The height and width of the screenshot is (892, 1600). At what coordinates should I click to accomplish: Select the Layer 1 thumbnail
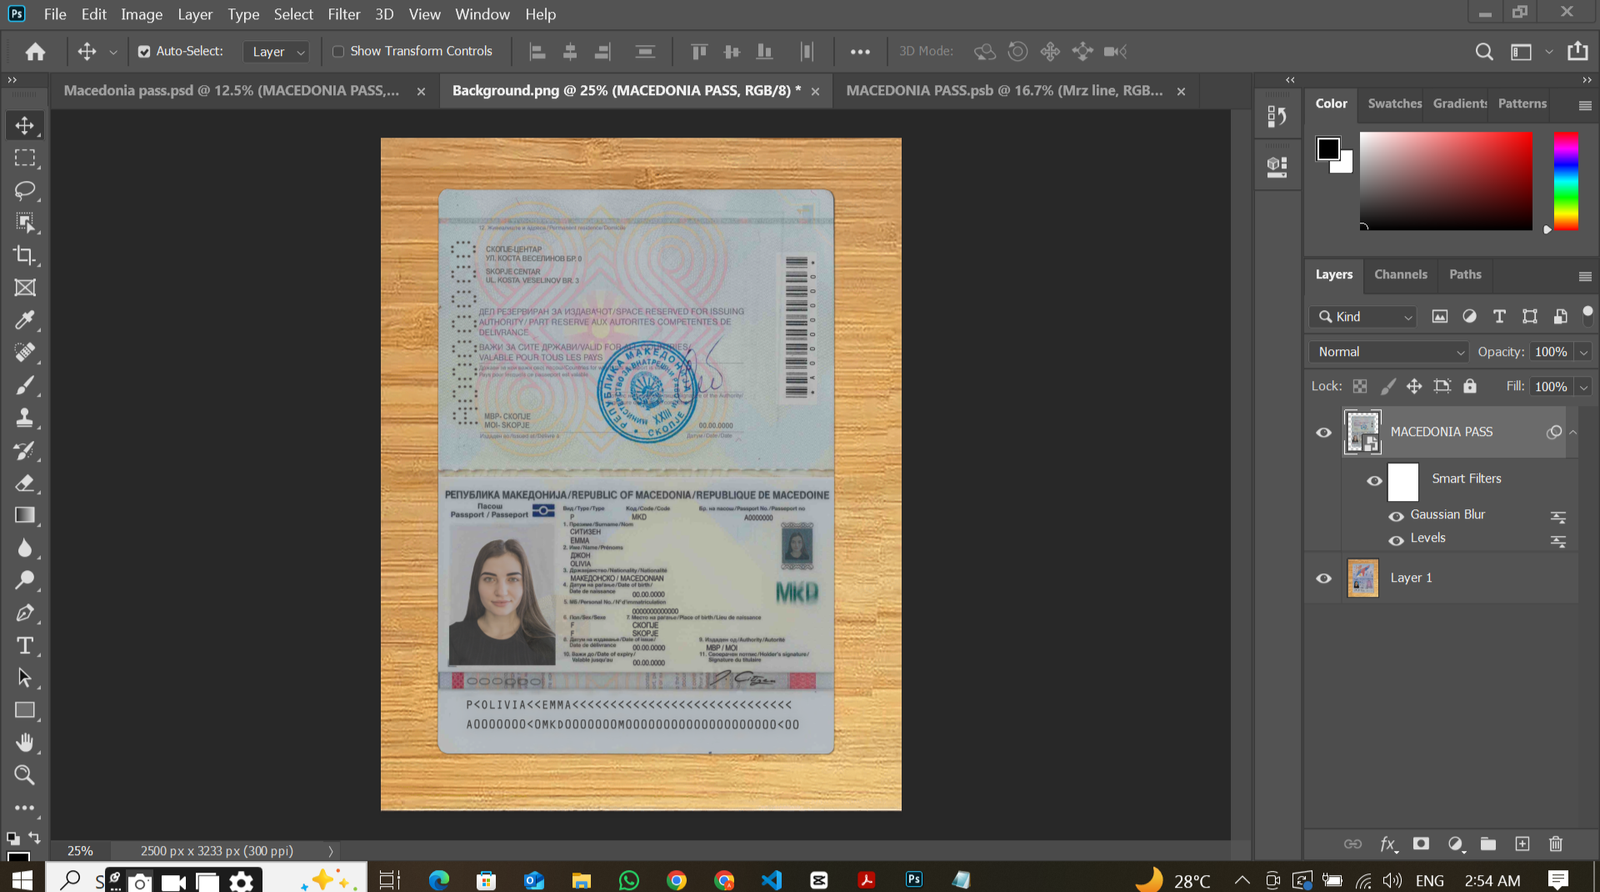pos(1362,578)
